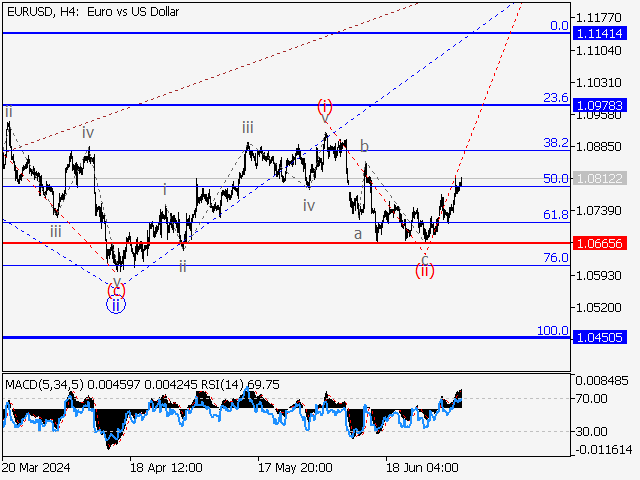
Task: Select wave label b on the chart
Action: point(365,146)
